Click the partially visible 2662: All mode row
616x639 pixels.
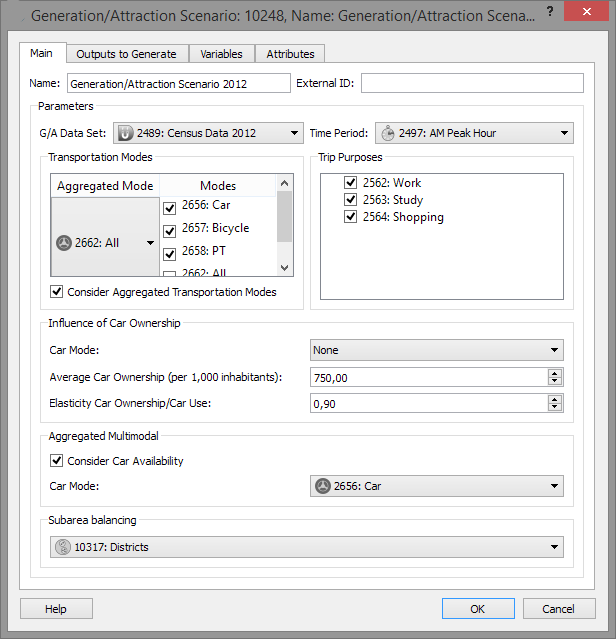coord(218,272)
